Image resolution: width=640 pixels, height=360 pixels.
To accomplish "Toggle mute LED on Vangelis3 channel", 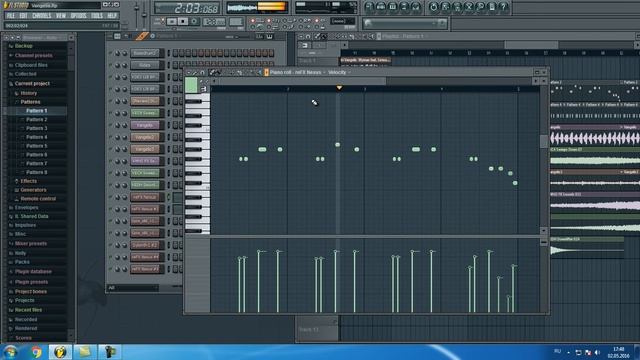I will 110,149.
